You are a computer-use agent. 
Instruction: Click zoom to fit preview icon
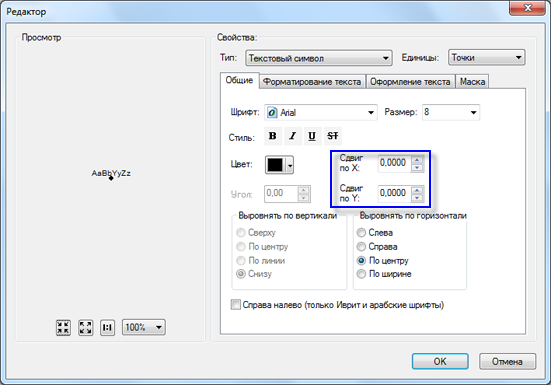[86, 327]
